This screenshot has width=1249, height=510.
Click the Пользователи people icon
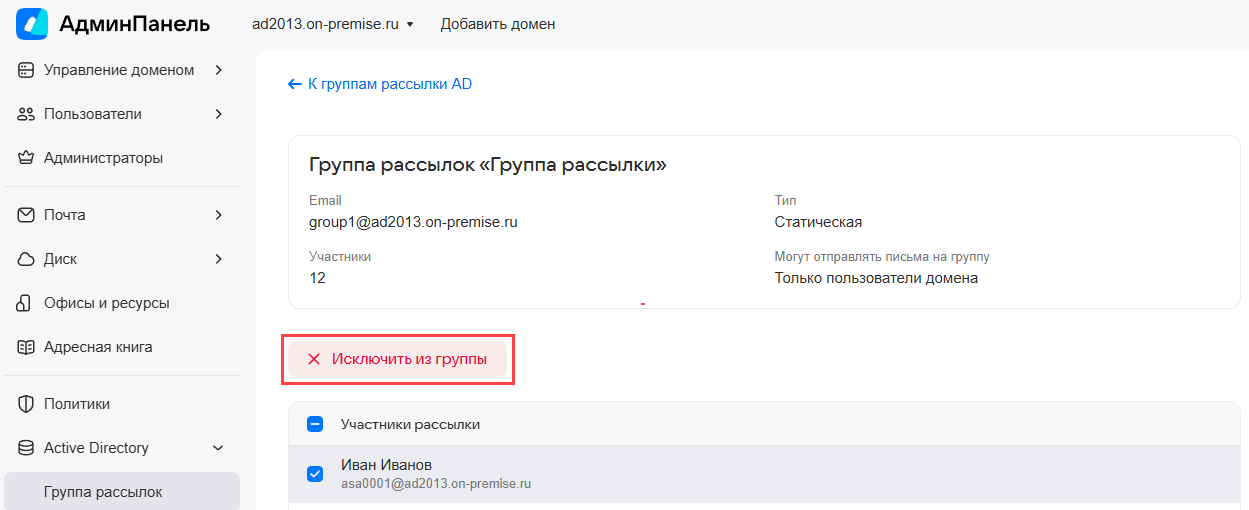pos(27,114)
